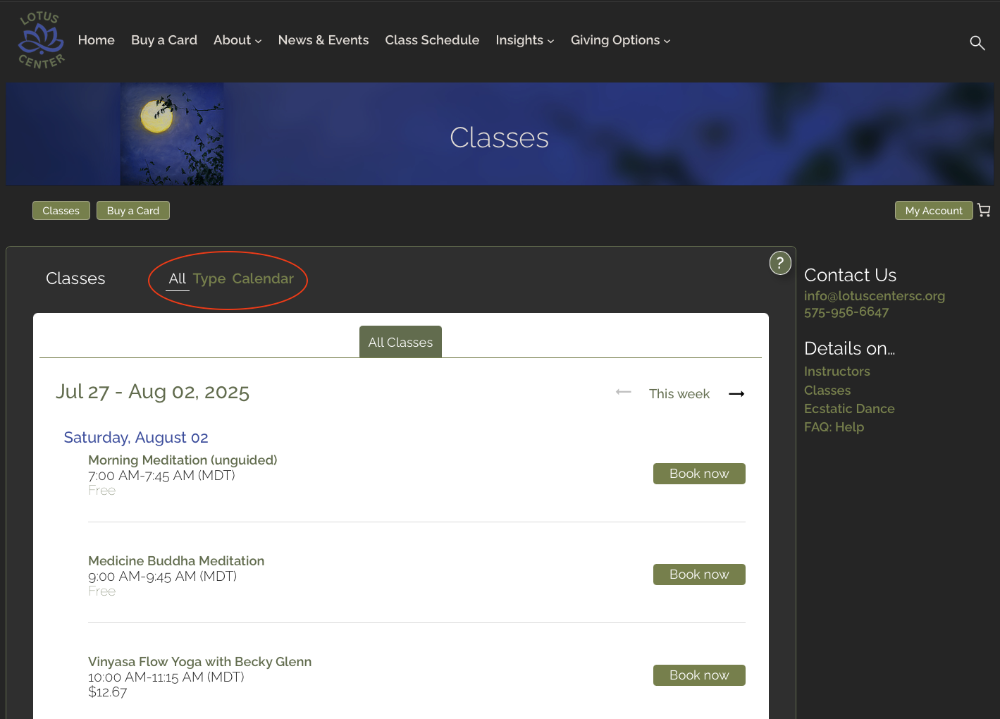Open the Class Schedule menu item
Viewport: 1000px width, 719px height.
coord(432,40)
